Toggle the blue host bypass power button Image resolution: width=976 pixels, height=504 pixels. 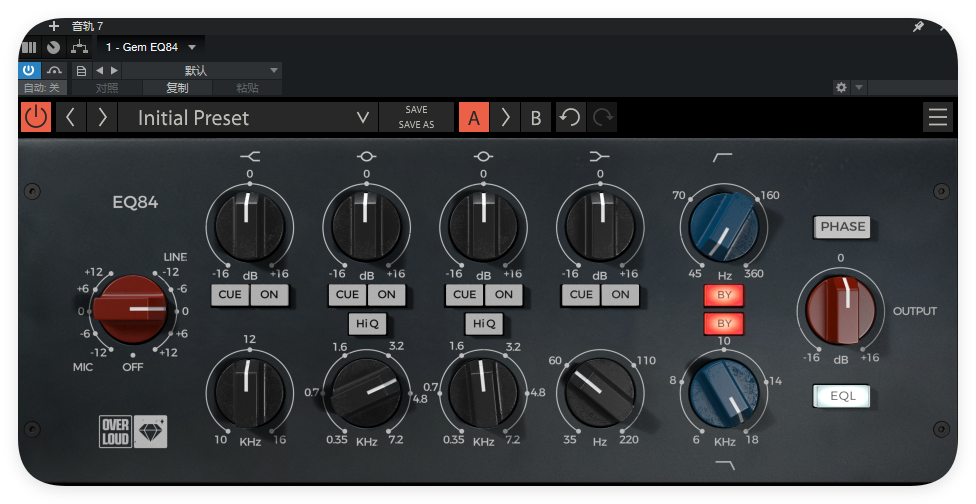[x=29, y=70]
